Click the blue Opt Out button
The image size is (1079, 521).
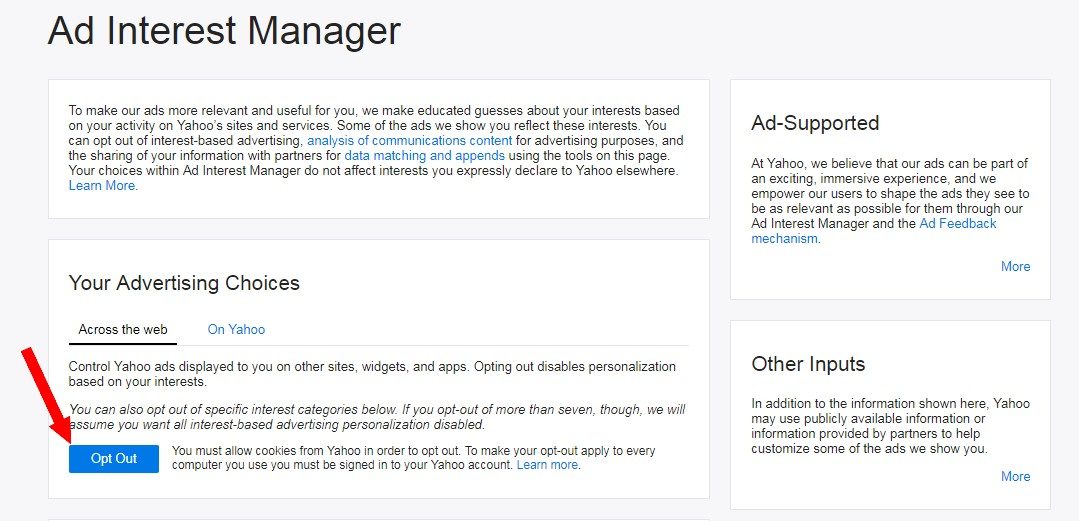114,458
